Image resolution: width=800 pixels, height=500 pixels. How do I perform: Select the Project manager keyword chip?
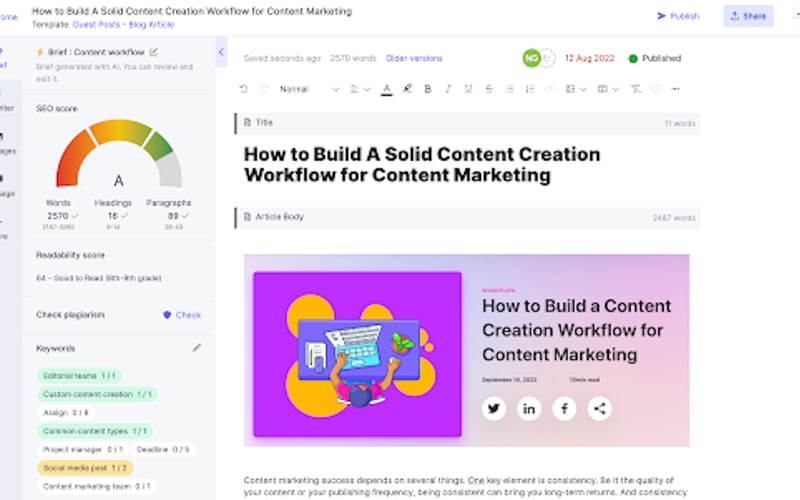(x=83, y=449)
